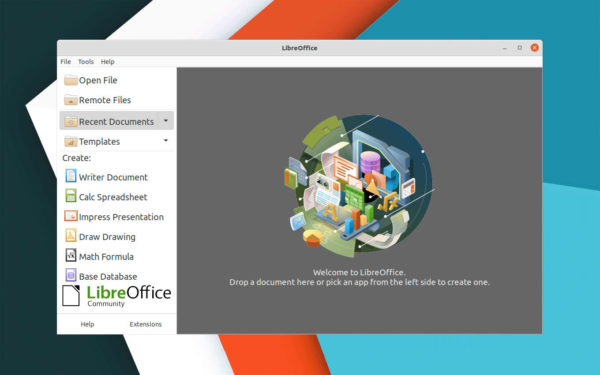Click the Draw Drawing icon
This screenshot has height=375, width=600.
[71, 236]
